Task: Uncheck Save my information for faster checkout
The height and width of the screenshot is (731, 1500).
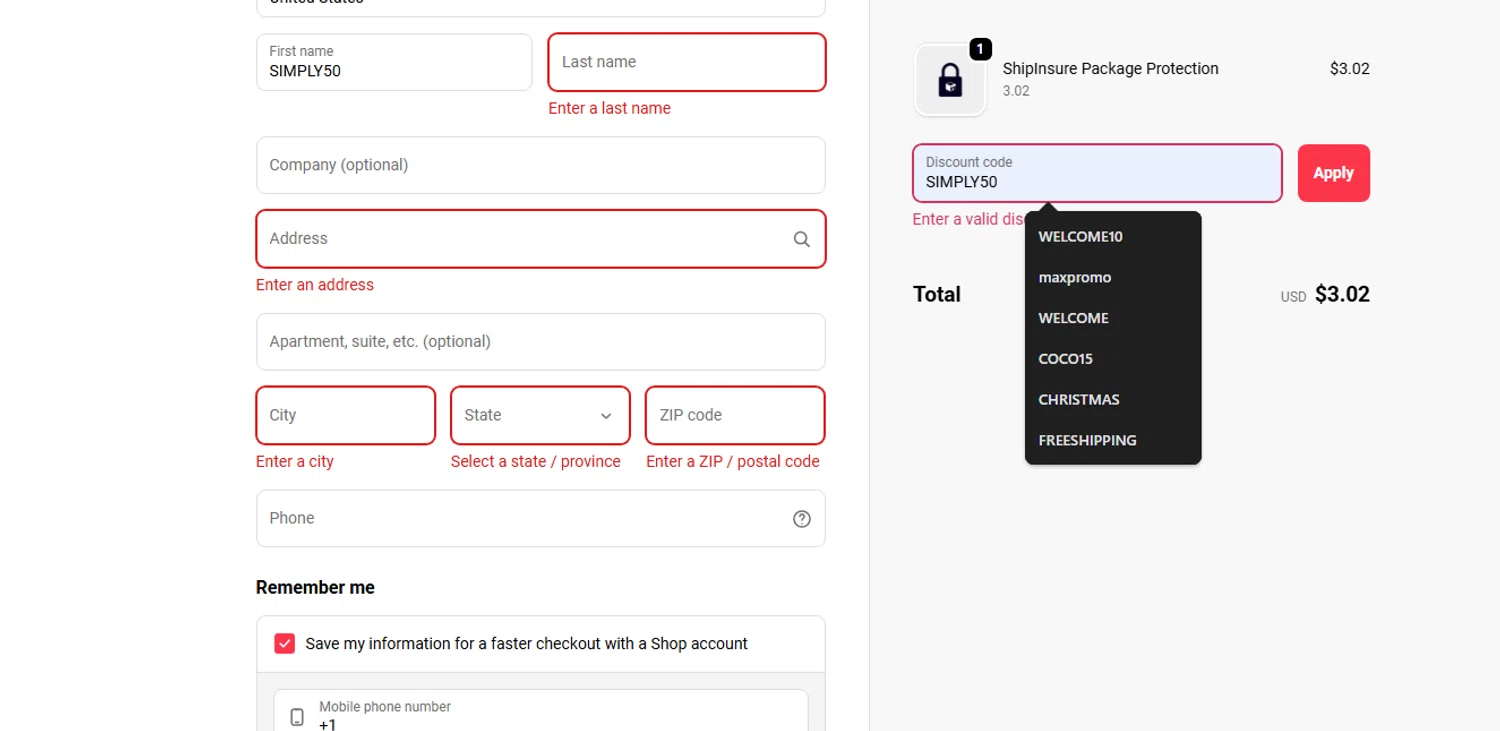Action: click(x=285, y=643)
